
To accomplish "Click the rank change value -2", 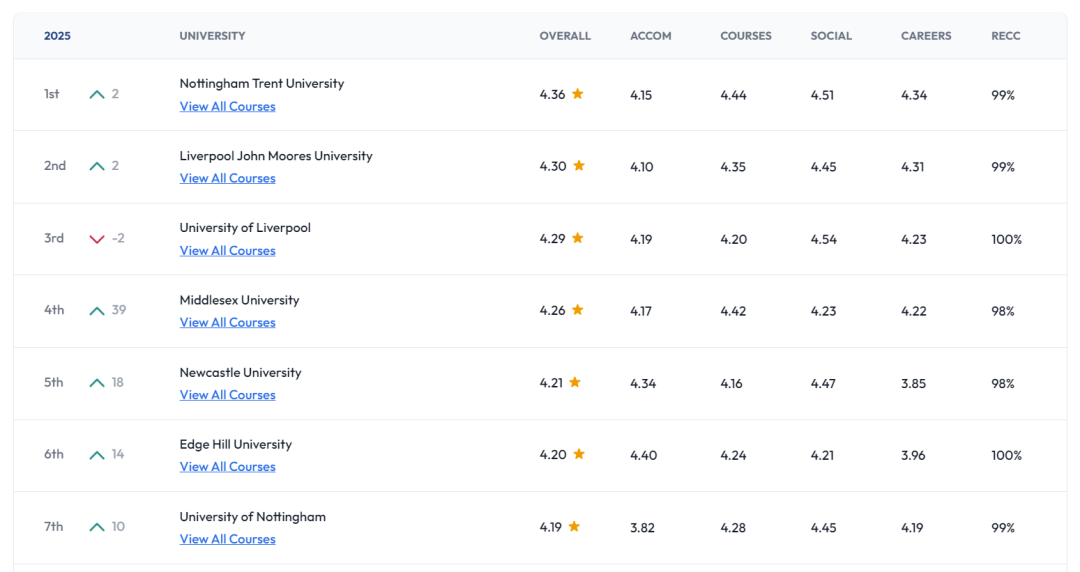I will (x=118, y=238).
